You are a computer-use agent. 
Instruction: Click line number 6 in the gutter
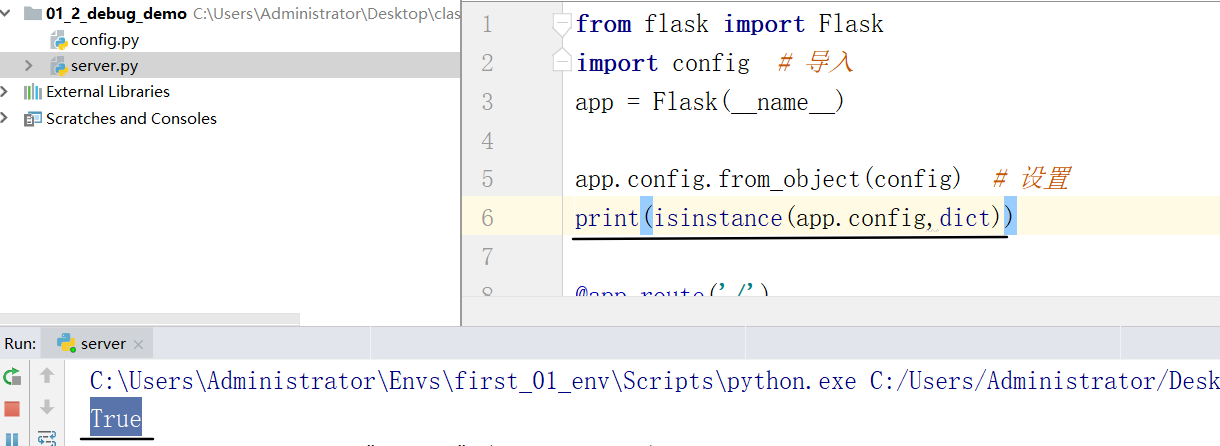tap(487, 218)
